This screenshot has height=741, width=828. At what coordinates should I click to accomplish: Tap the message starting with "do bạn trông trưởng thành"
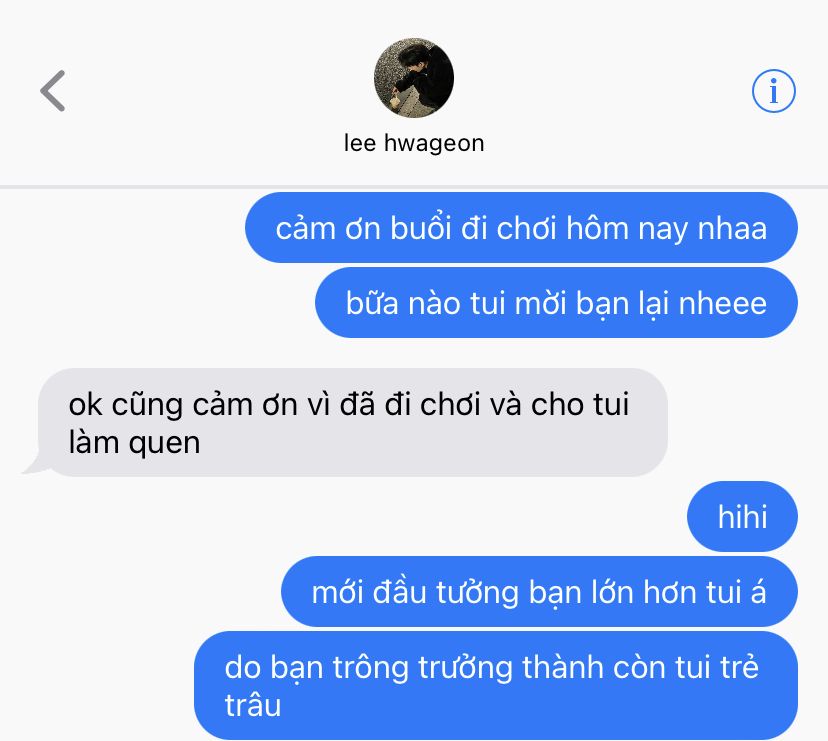click(496, 686)
